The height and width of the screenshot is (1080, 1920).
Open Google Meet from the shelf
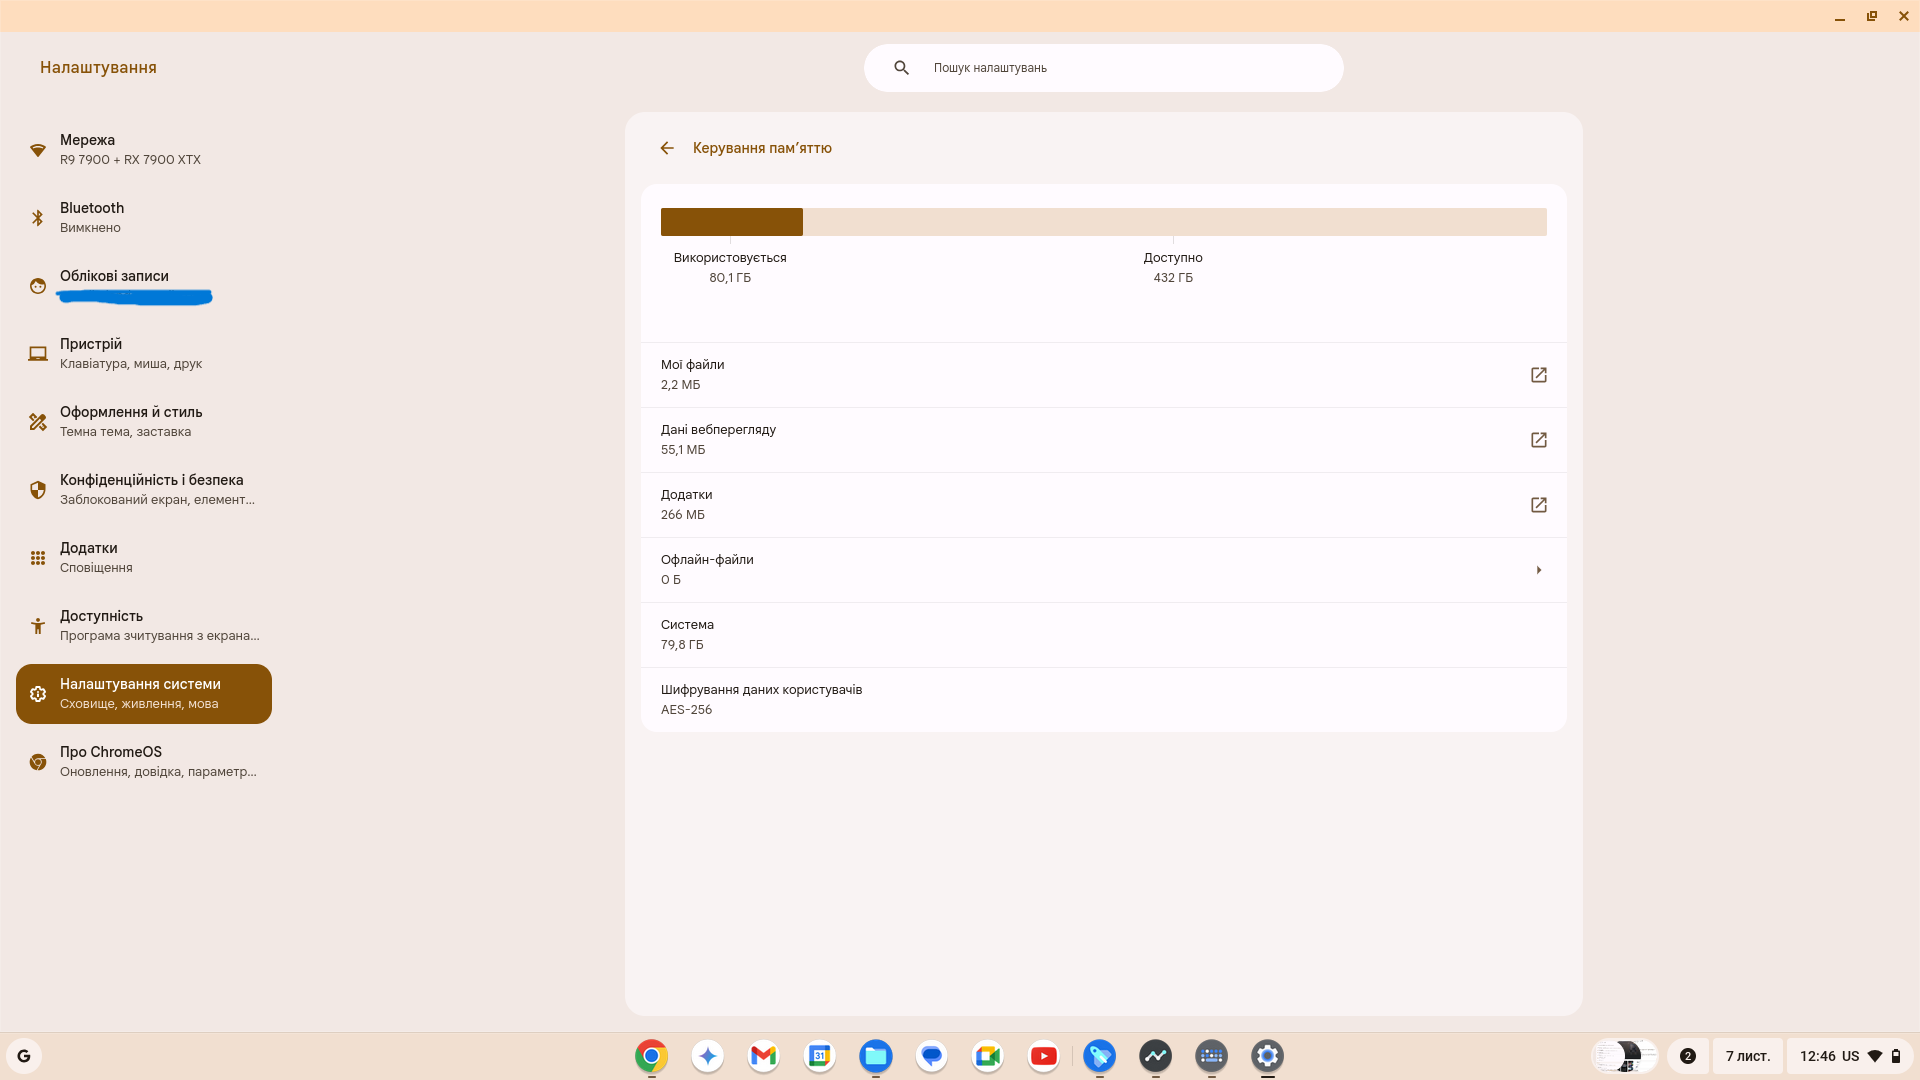[987, 1056]
